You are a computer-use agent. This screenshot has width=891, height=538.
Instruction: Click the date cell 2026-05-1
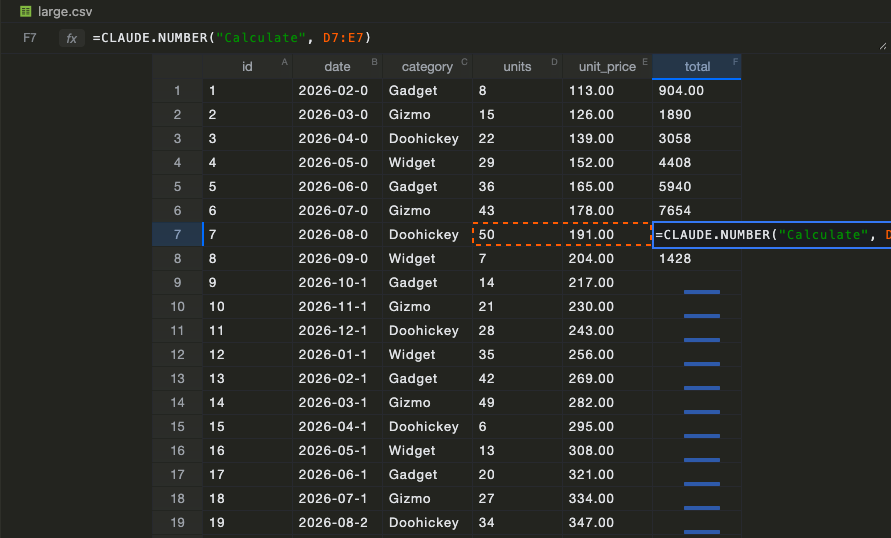click(x=338, y=451)
